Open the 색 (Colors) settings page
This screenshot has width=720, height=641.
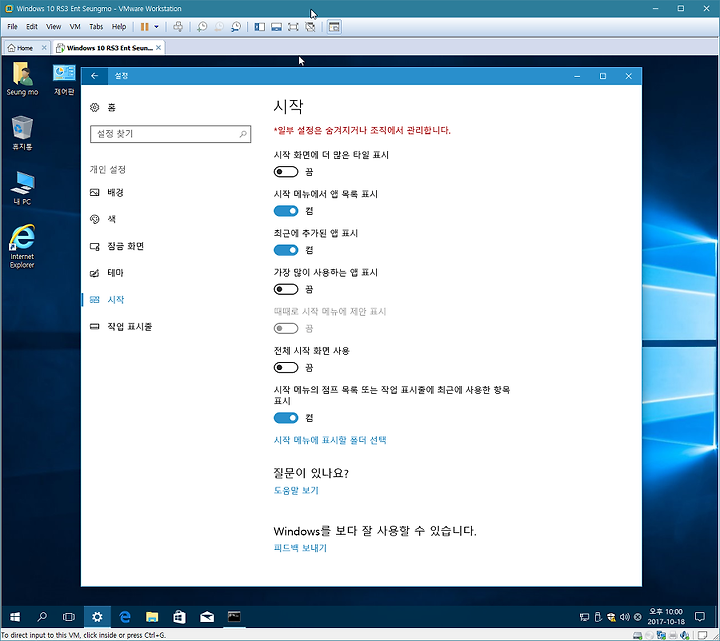click(x=103, y=219)
